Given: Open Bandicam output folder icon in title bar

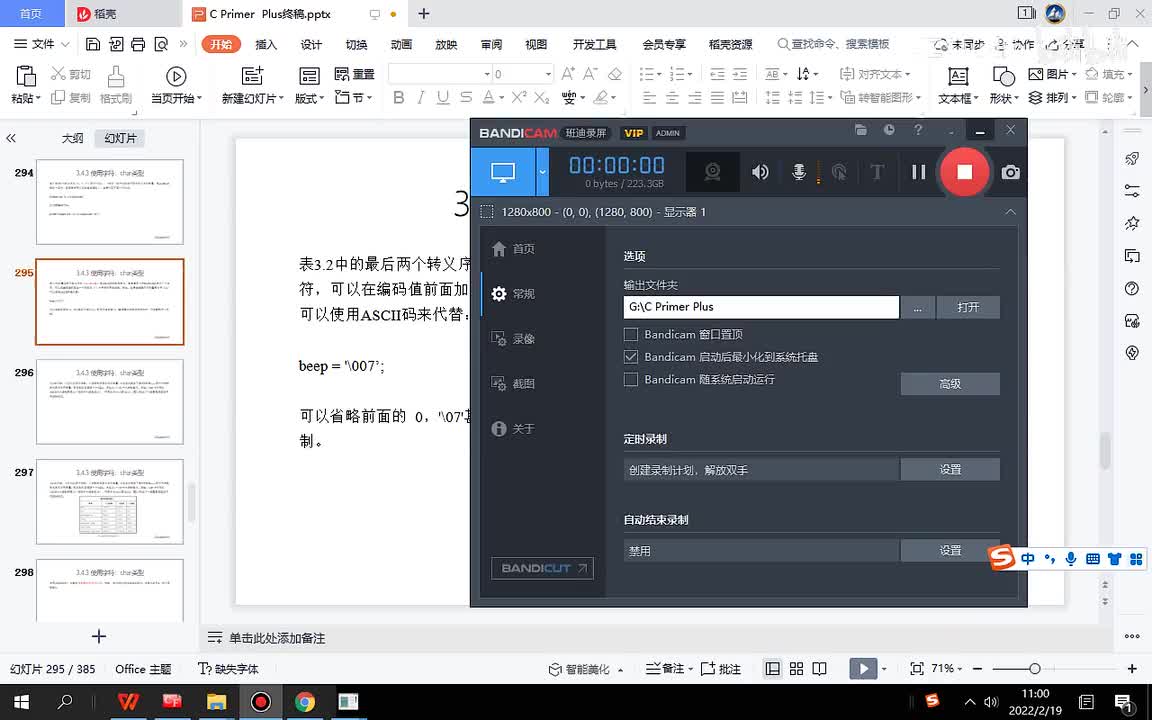Looking at the screenshot, I should tap(861, 130).
